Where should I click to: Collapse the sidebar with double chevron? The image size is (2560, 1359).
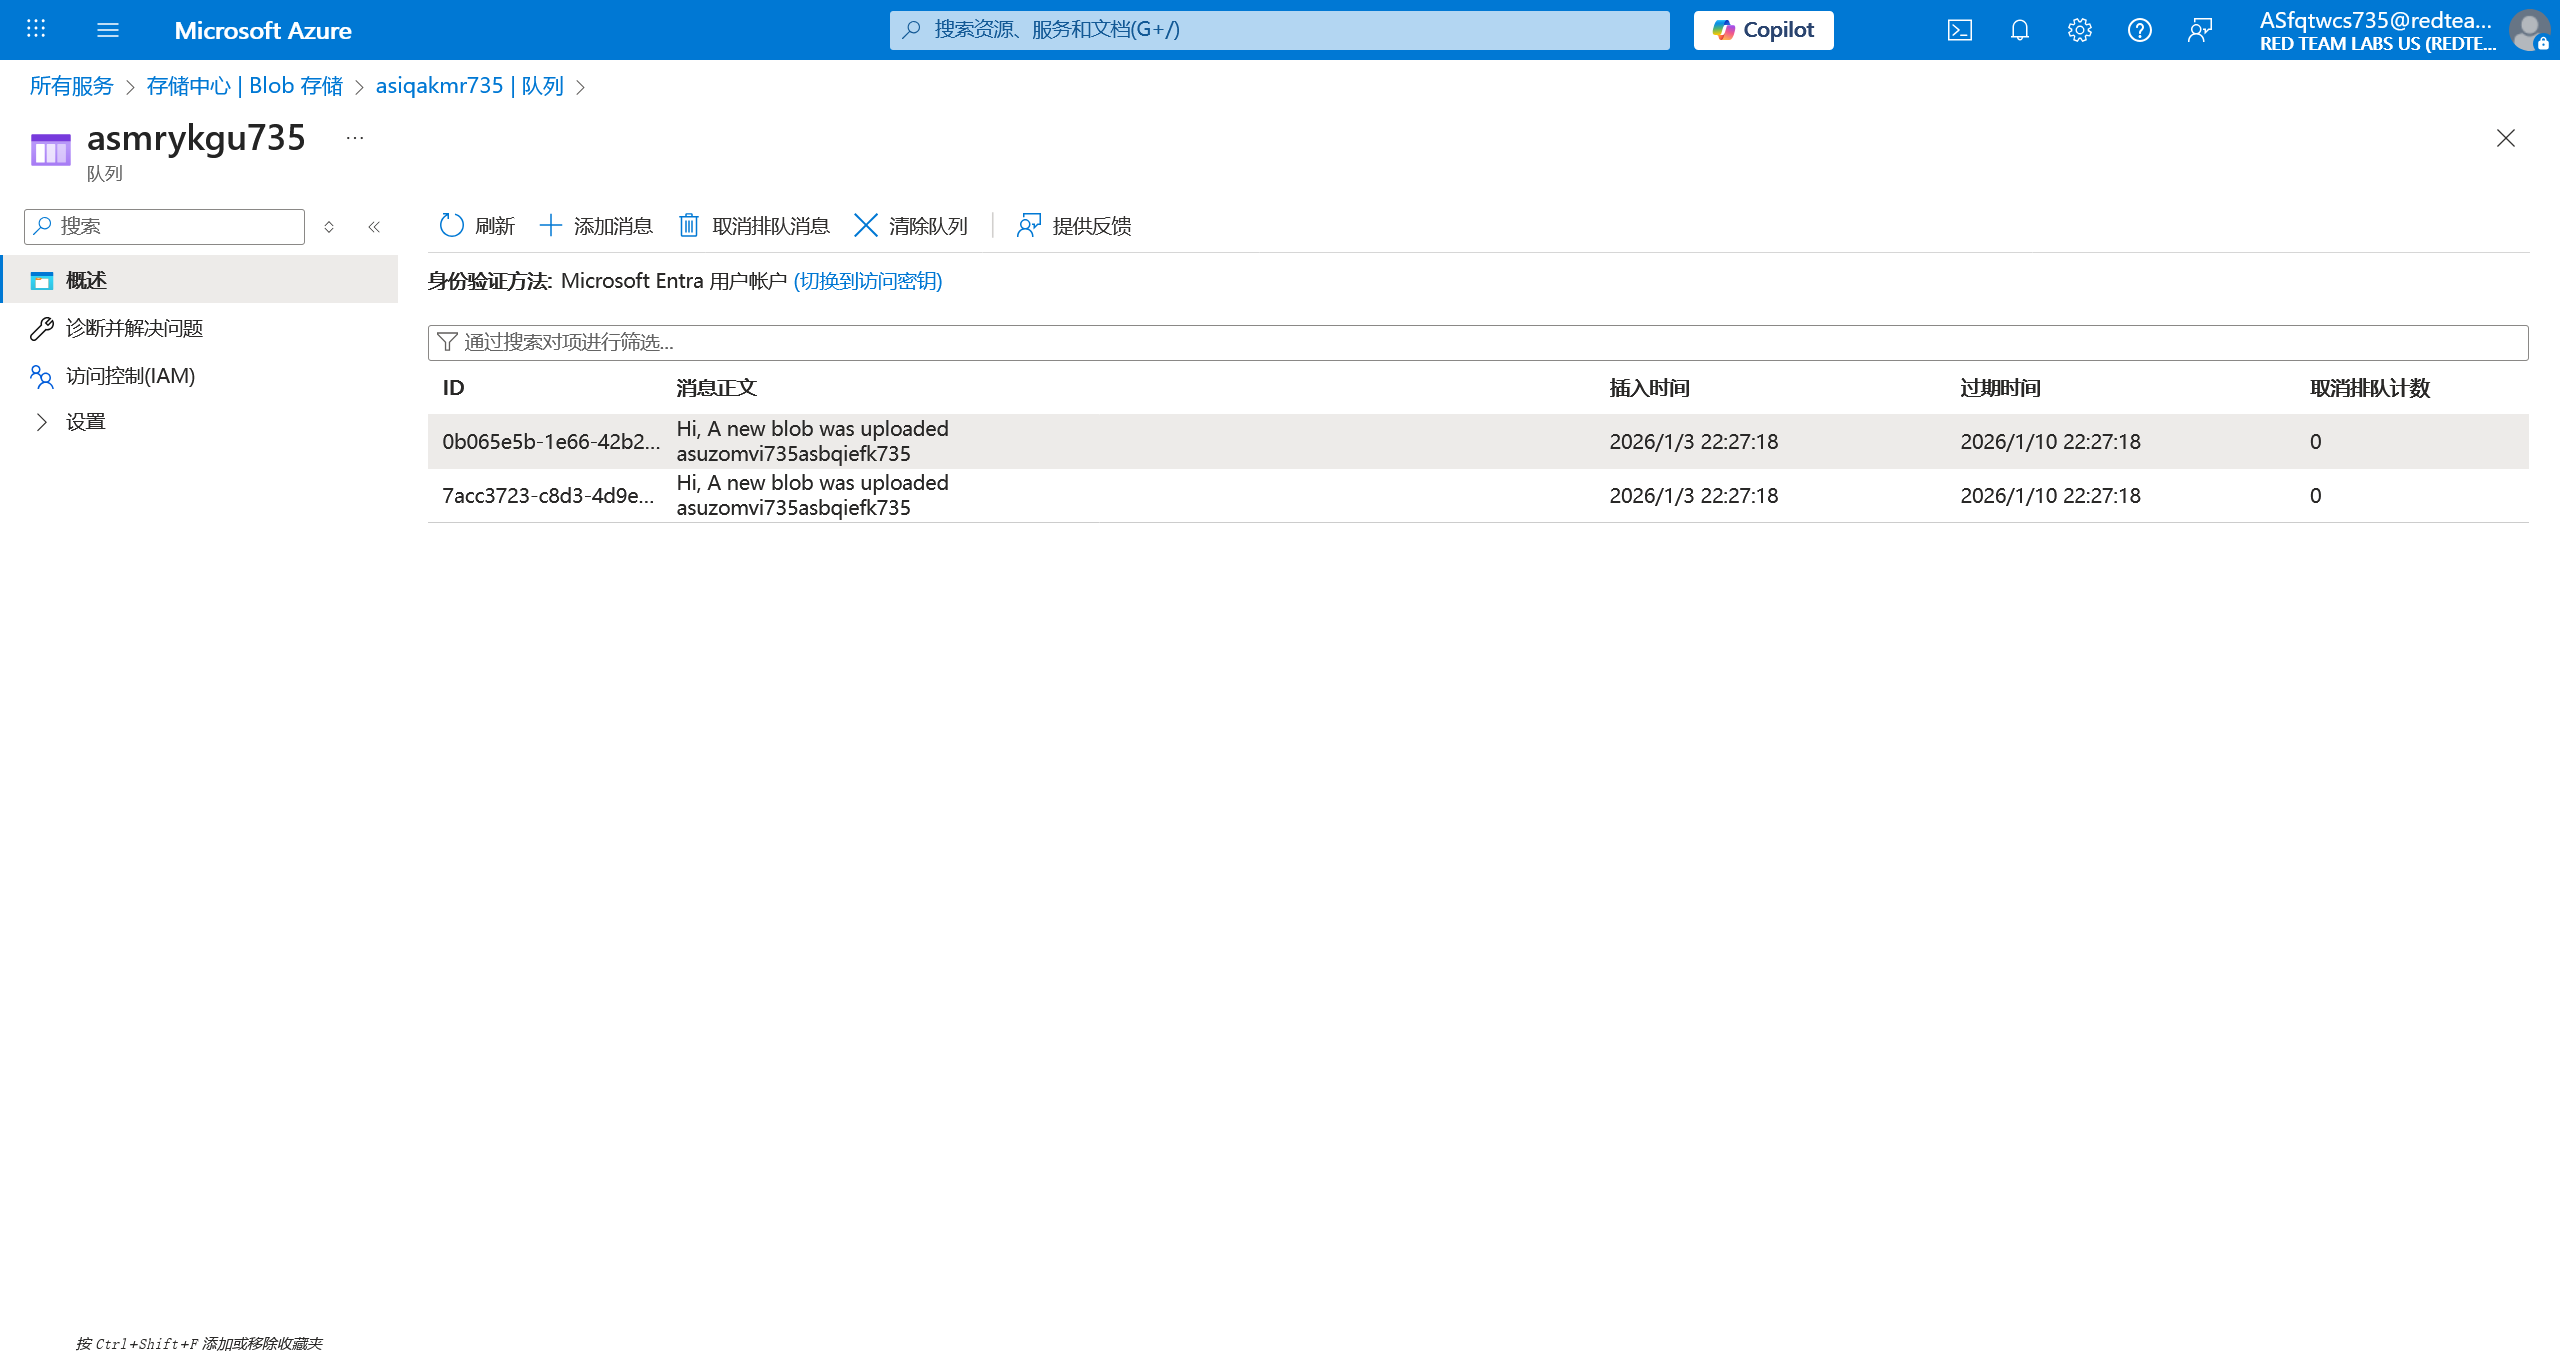pos(374,227)
